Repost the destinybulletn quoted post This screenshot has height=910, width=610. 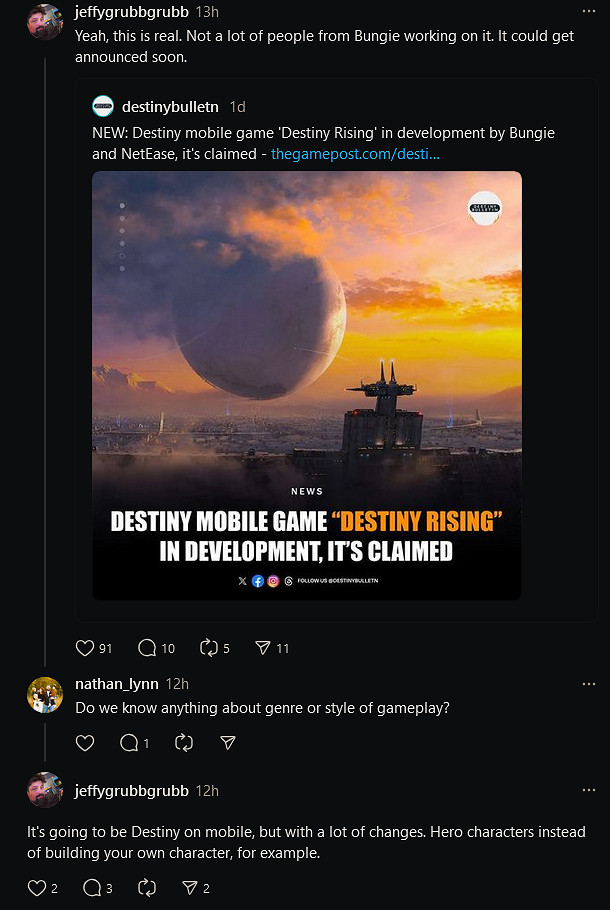point(212,648)
